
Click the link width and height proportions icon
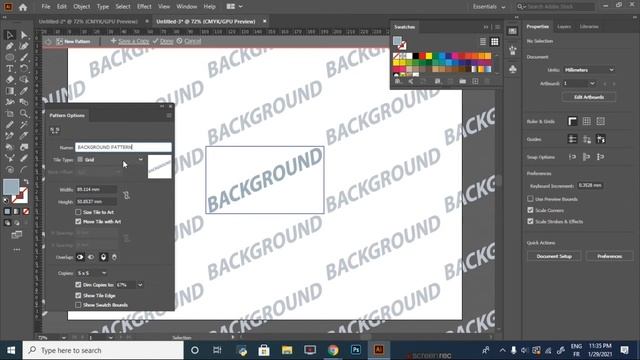coord(126,196)
